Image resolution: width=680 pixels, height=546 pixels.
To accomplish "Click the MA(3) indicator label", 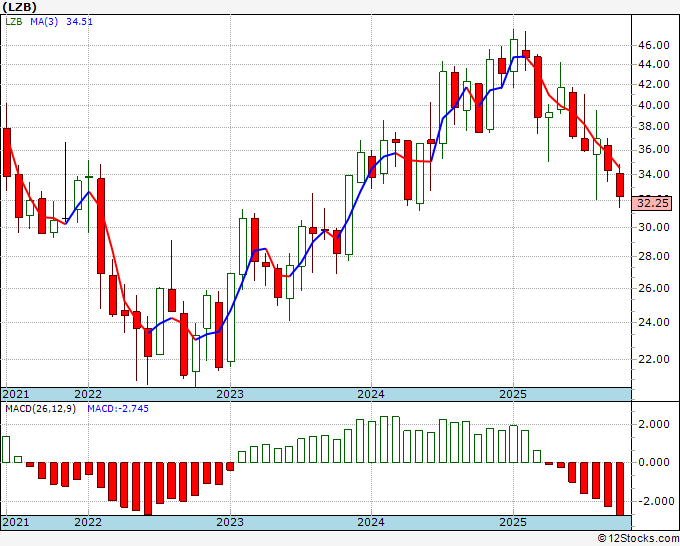I will (44, 22).
